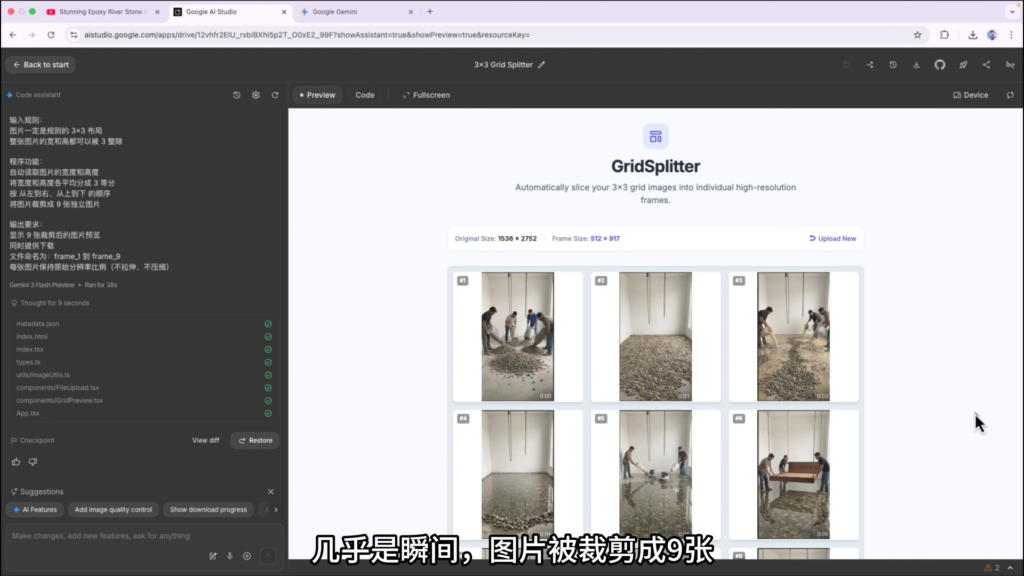The width and height of the screenshot is (1024, 576).
Task: Open the Chrome profile avatar
Action: [x=992, y=35]
